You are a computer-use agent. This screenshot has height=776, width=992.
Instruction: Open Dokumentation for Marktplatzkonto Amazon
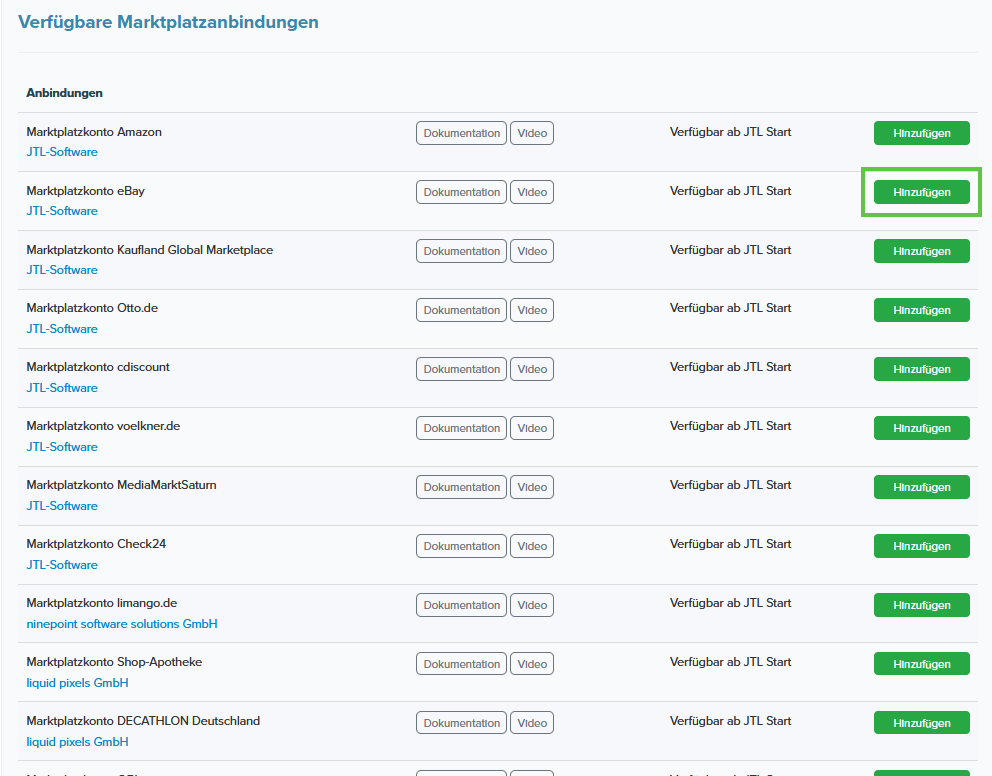click(461, 133)
